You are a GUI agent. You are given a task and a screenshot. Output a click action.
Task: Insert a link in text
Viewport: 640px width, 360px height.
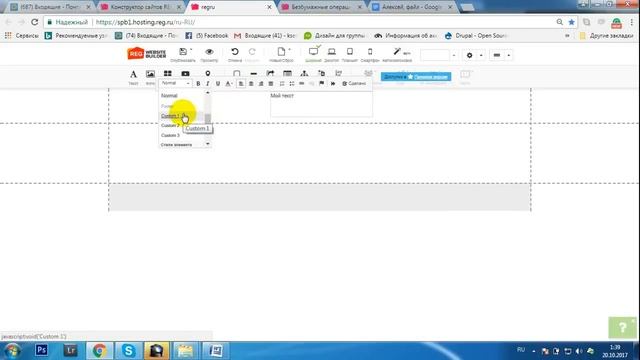click(302, 84)
